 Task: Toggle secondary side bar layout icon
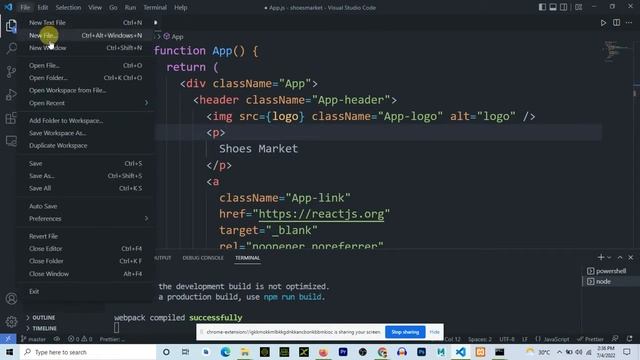(564, 7)
